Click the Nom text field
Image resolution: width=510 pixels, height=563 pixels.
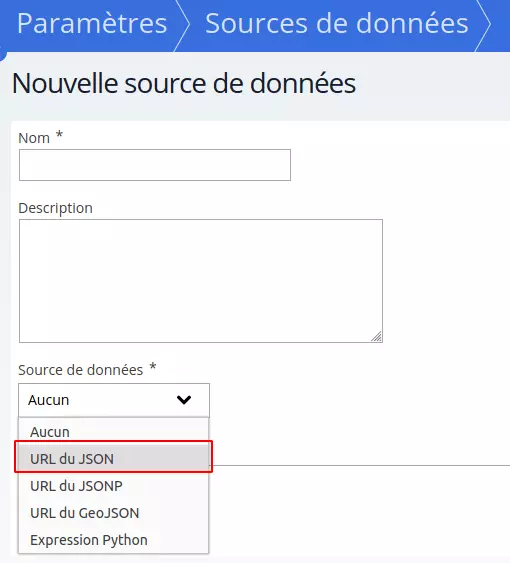pyautogui.click(x=155, y=165)
